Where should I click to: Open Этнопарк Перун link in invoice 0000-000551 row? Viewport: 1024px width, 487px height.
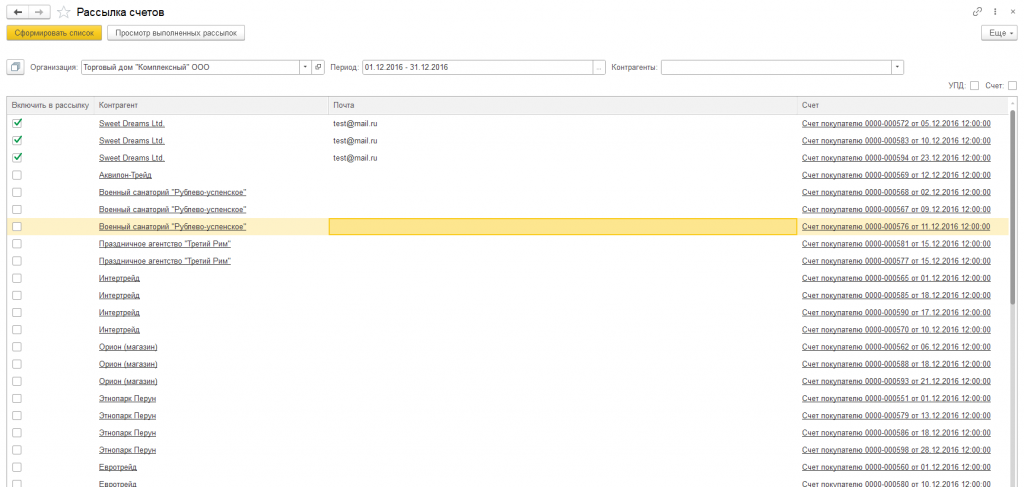(x=127, y=398)
